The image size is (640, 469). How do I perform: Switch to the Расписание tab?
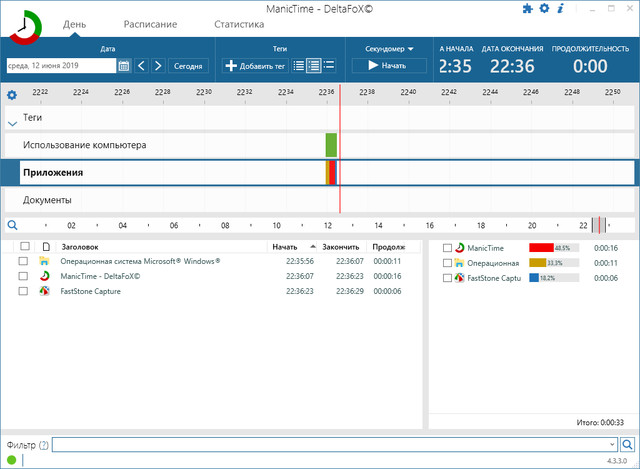[150, 23]
